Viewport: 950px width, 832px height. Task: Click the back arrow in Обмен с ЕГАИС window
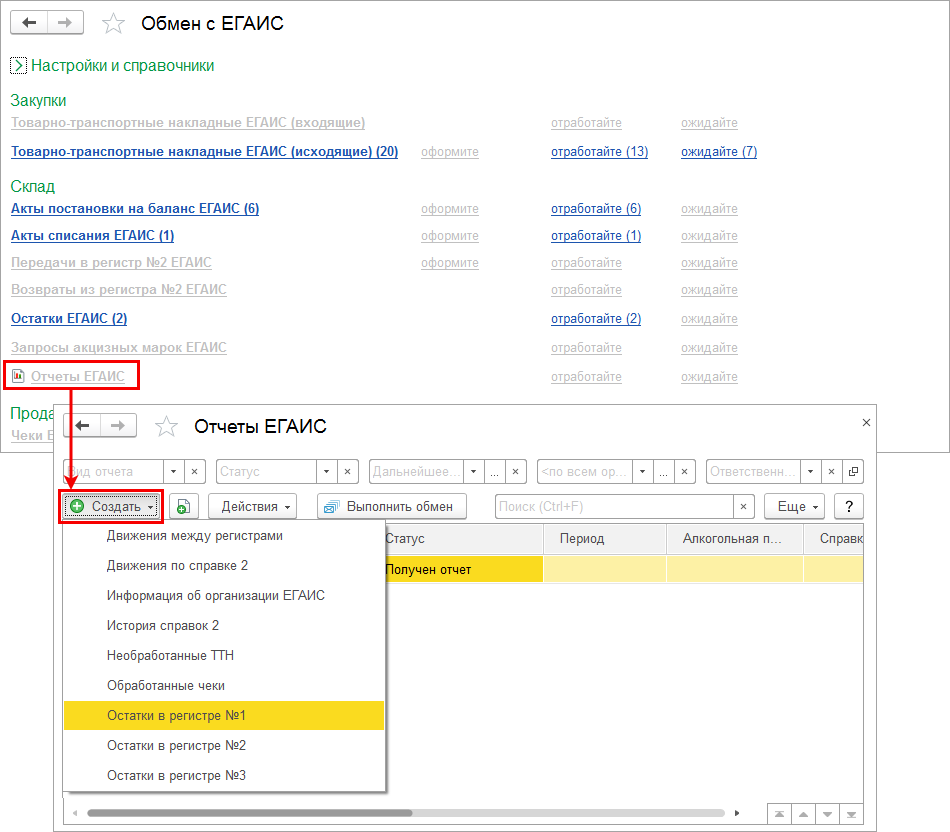[28, 23]
